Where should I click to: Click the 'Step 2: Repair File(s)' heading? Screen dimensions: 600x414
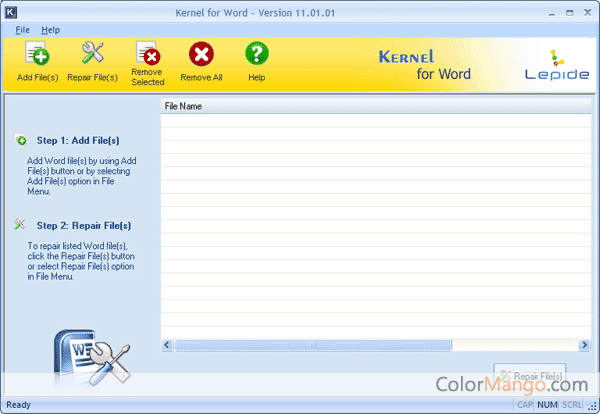click(84, 225)
